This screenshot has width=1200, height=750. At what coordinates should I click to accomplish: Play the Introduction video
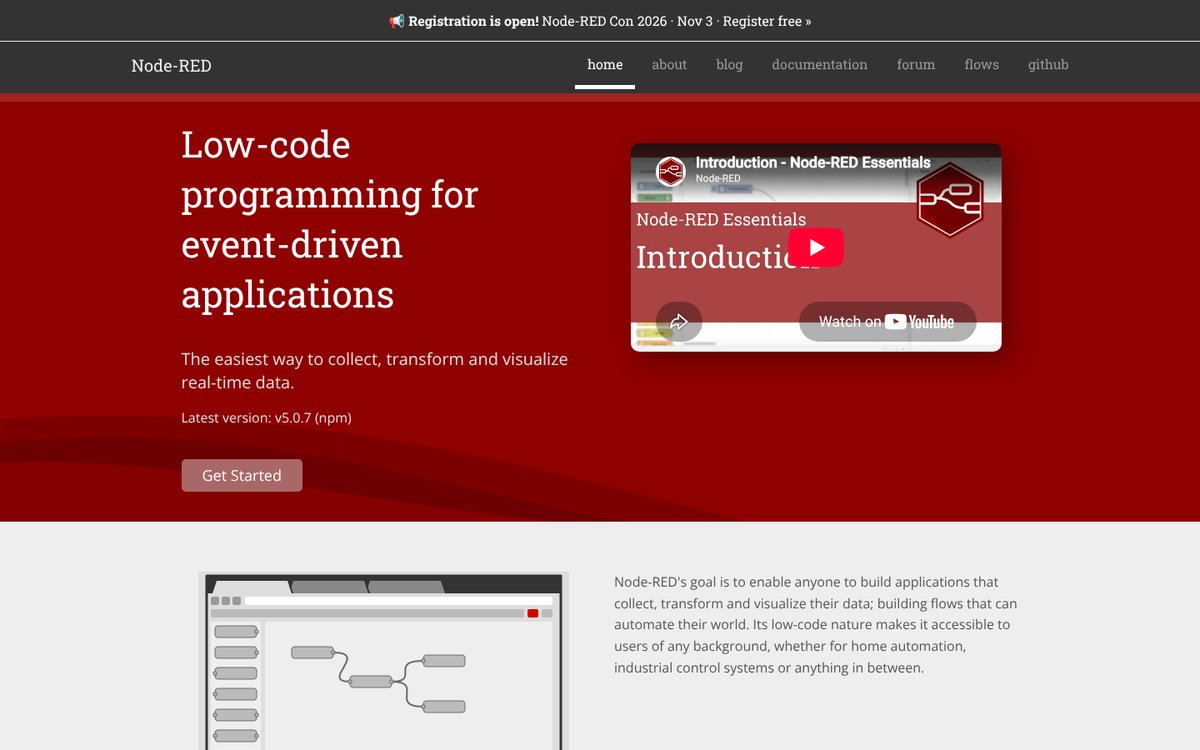pos(816,248)
